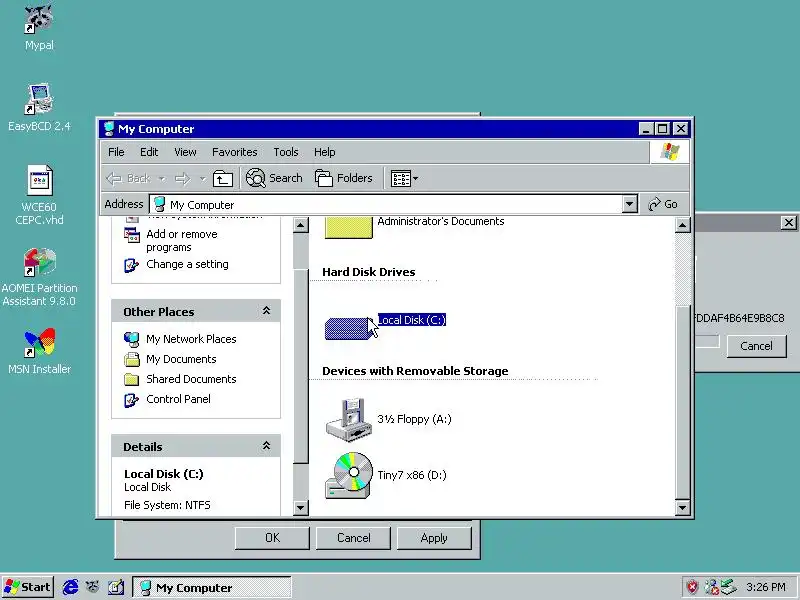
Task: Click main pane scrollbar up arrow
Action: pyautogui.click(x=683, y=224)
